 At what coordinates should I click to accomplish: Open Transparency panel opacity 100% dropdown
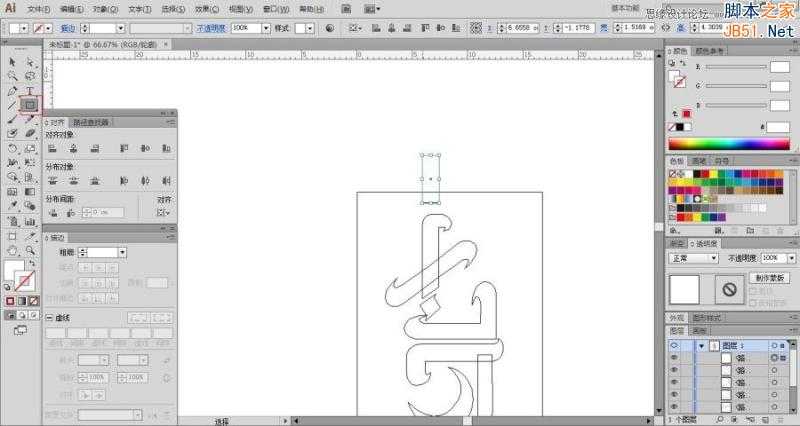(791, 258)
